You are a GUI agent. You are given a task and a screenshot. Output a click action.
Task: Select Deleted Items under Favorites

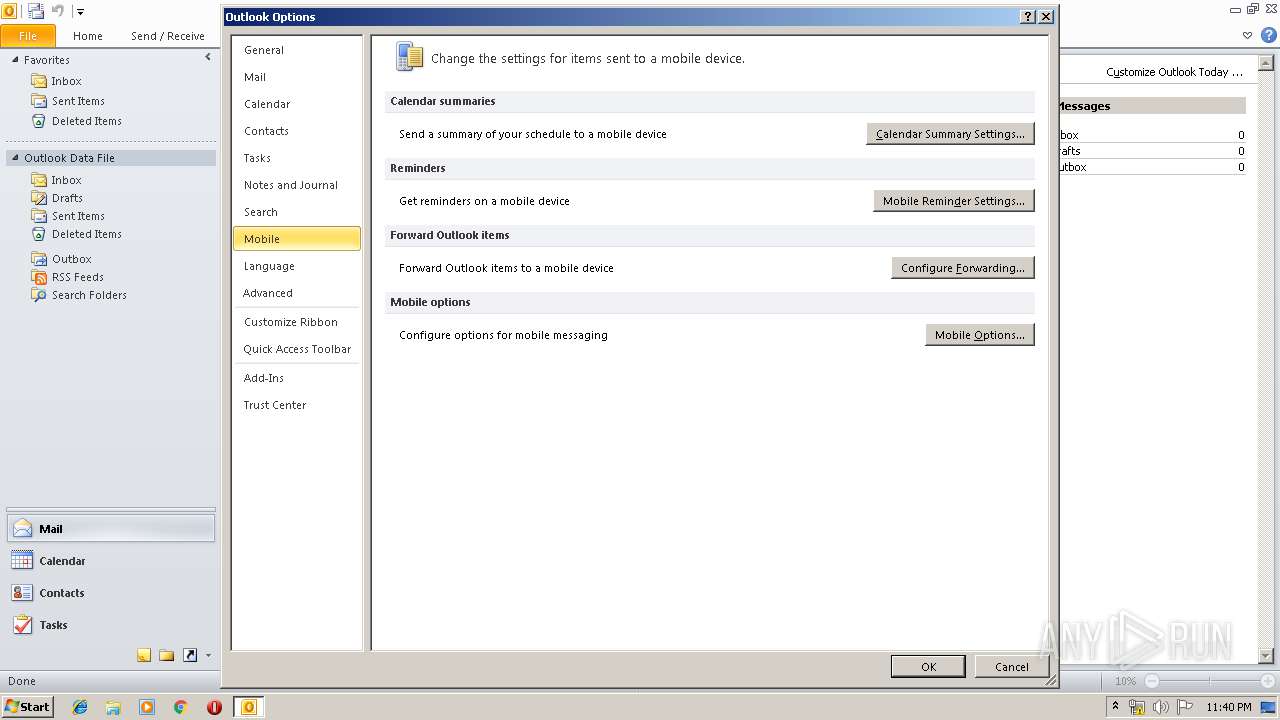pyautogui.click(x=87, y=121)
